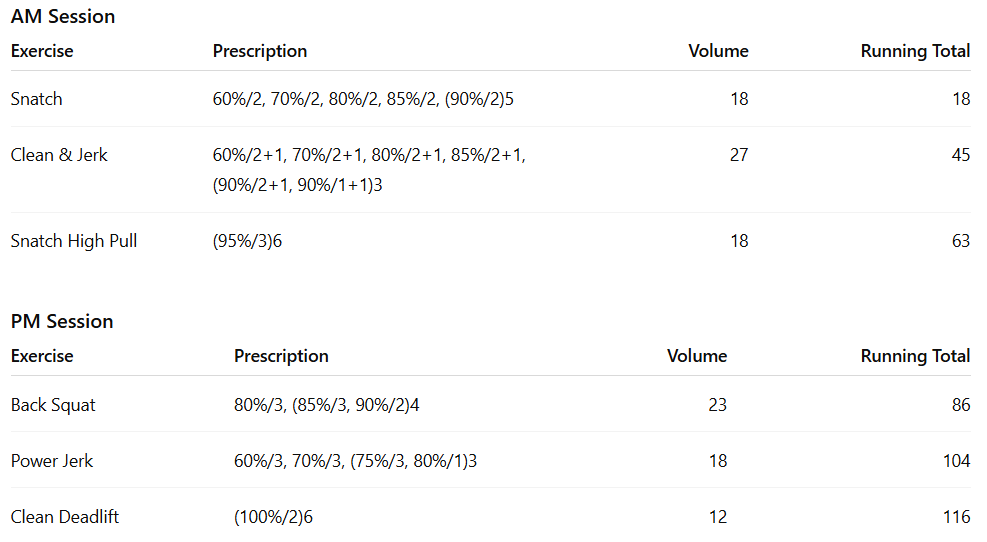This screenshot has width=987, height=542.
Task: Click the Power Jerk running total 104
Action: [956, 461]
